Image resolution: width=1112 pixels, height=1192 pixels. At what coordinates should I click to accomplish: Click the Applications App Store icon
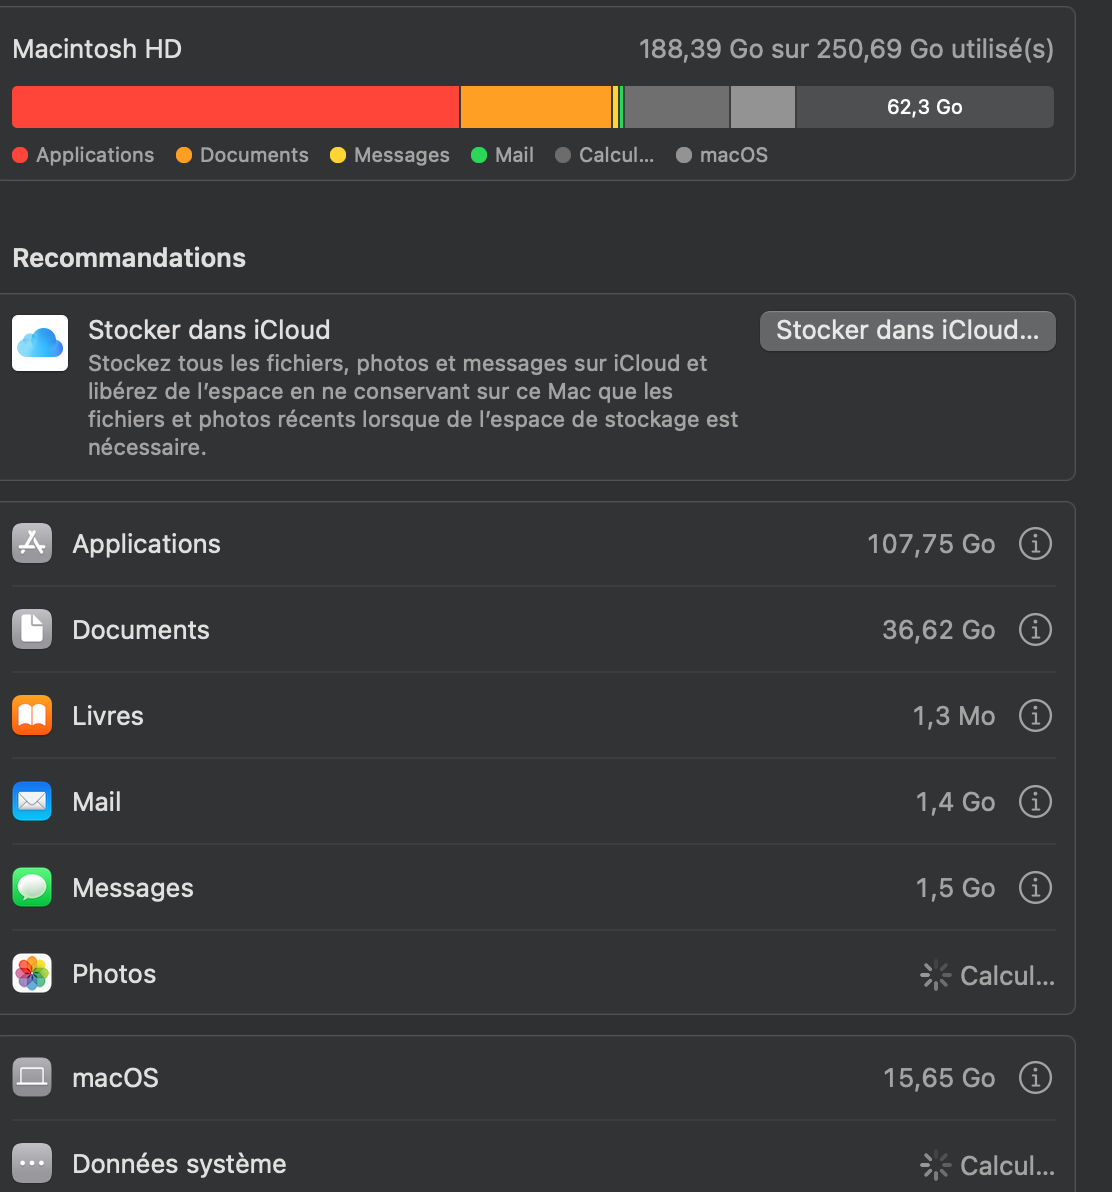[x=32, y=544]
